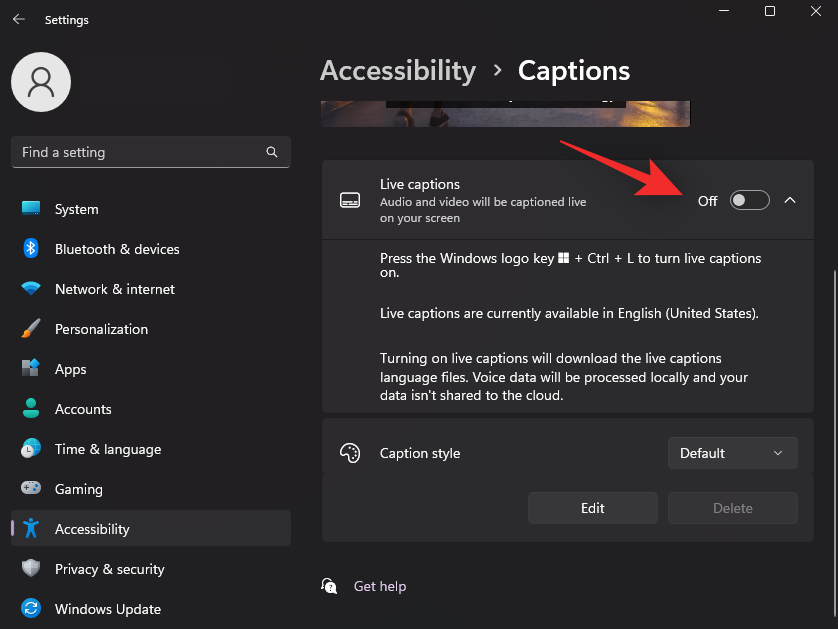
Task: Open the Caption style Default dropdown
Action: [732, 452]
